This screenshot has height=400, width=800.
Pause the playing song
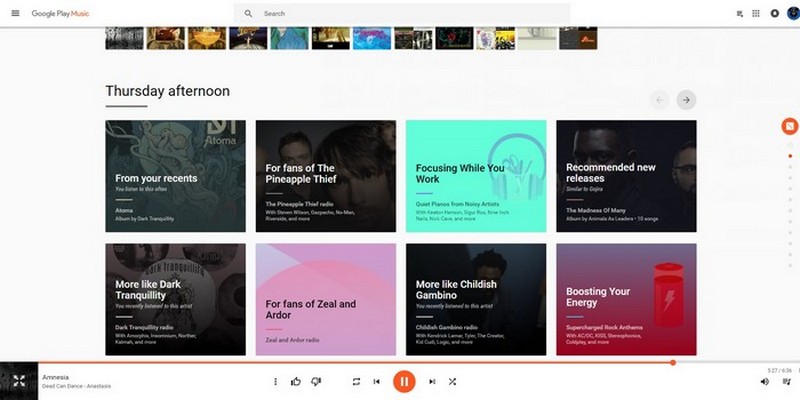[404, 382]
